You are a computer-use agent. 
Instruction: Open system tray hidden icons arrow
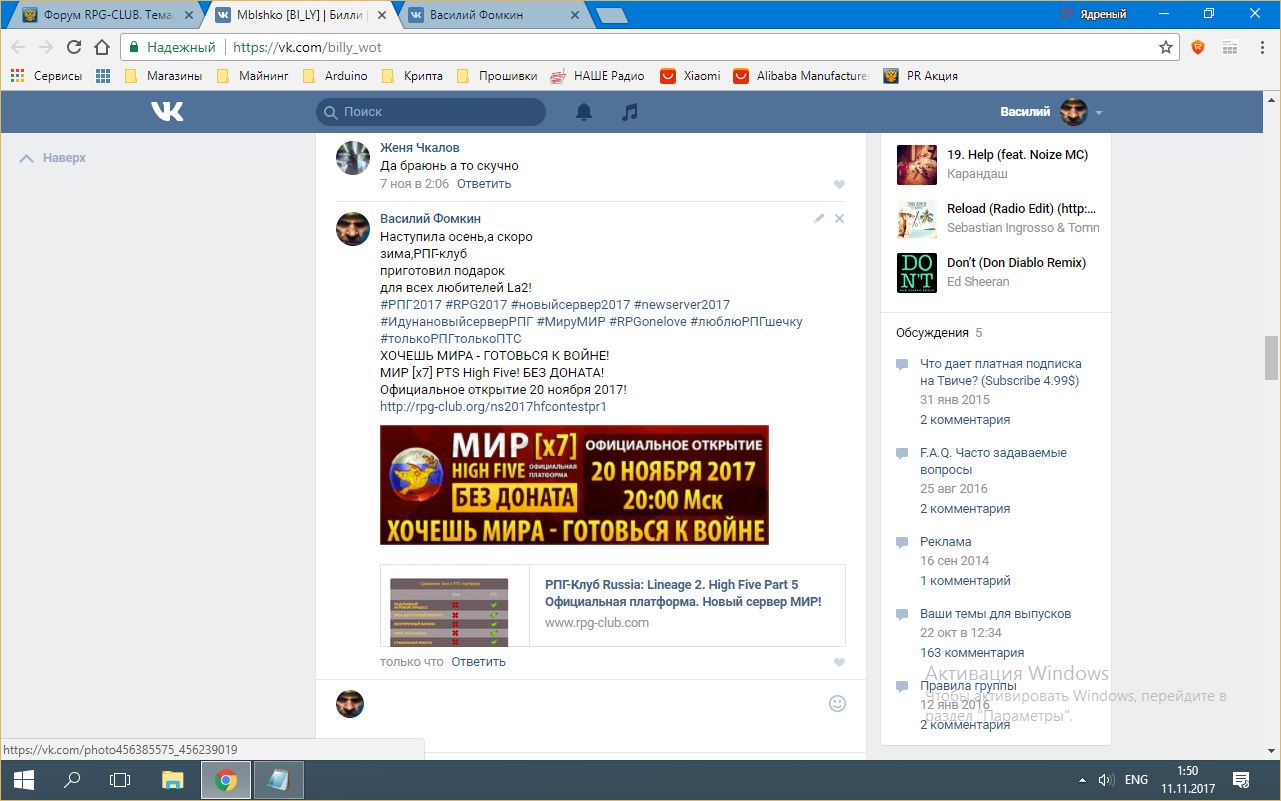(x=1082, y=780)
